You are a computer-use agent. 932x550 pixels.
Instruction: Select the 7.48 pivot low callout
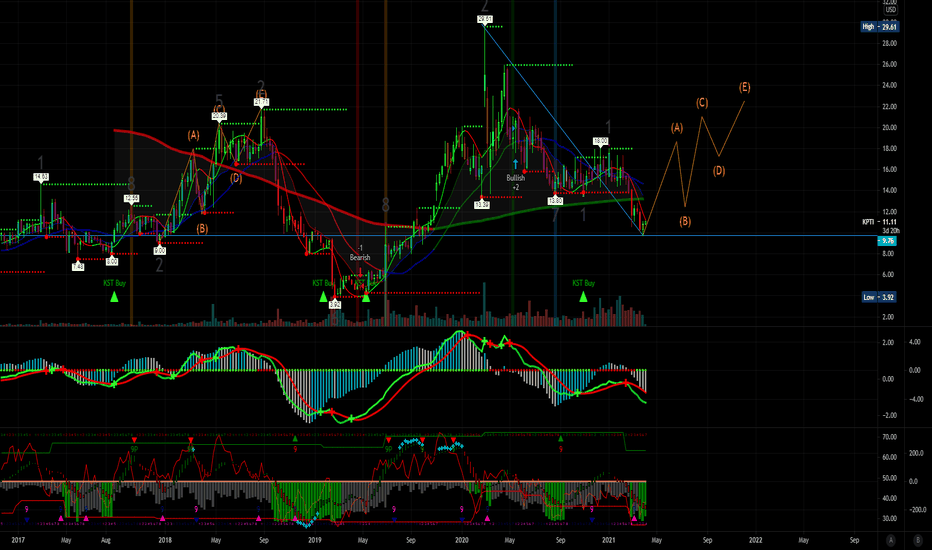tap(78, 267)
